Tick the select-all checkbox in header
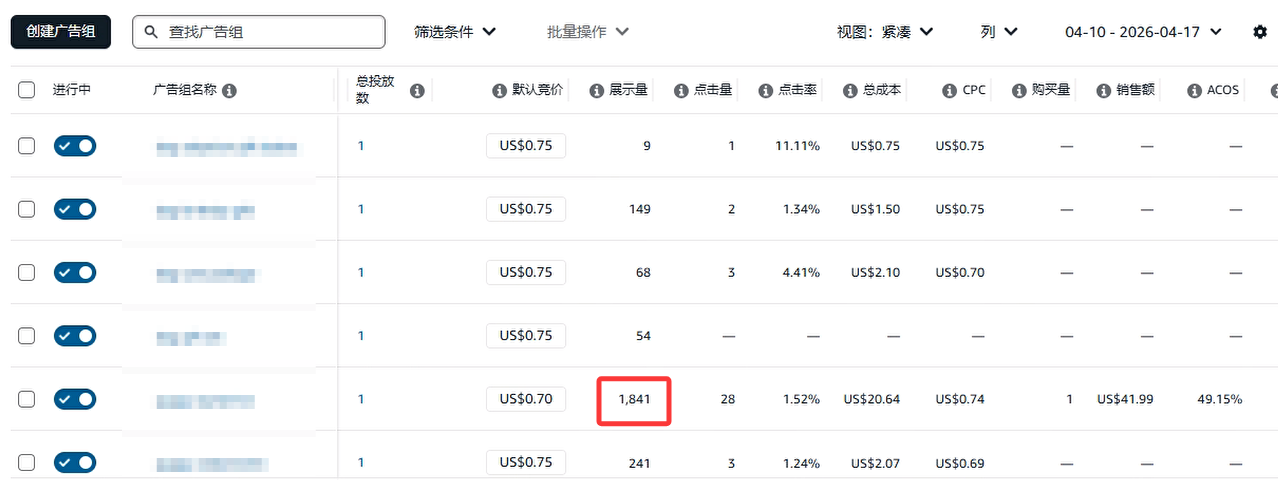This screenshot has height=480, width=1278. pos(27,90)
